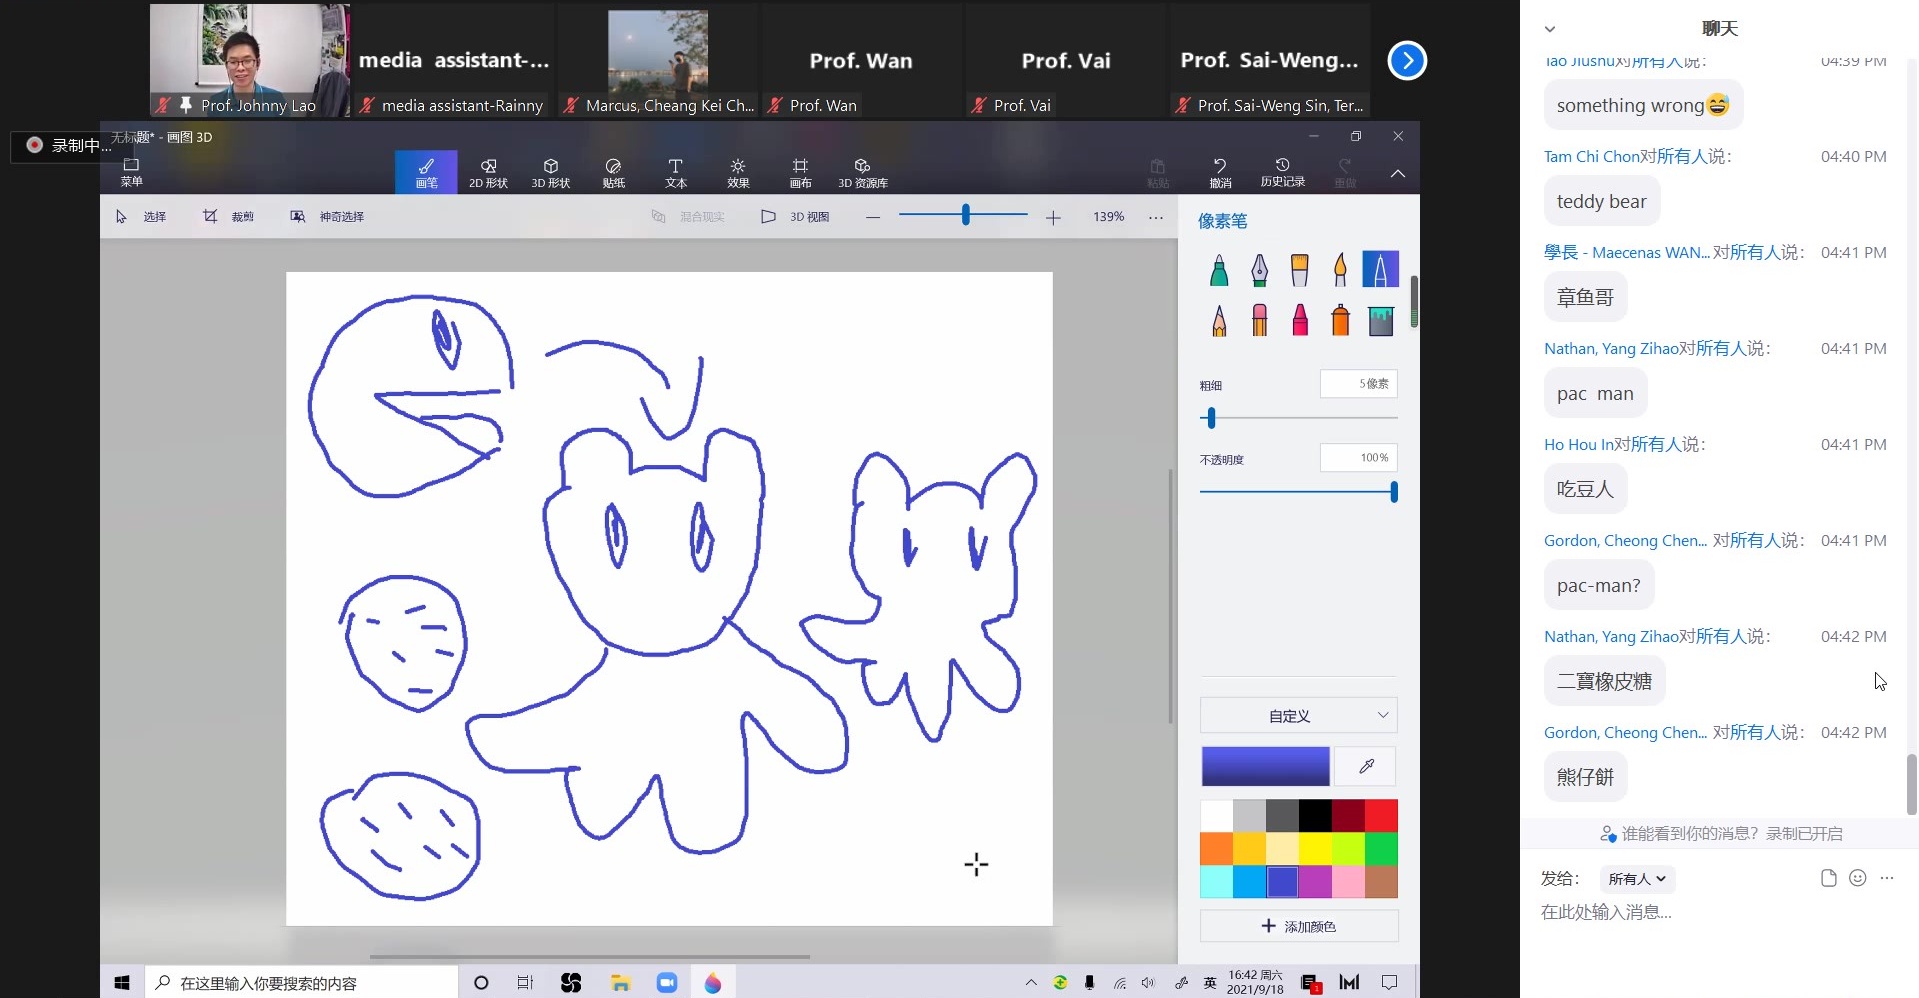
Task: Switch to the Canvas tab
Action: [800, 172]
